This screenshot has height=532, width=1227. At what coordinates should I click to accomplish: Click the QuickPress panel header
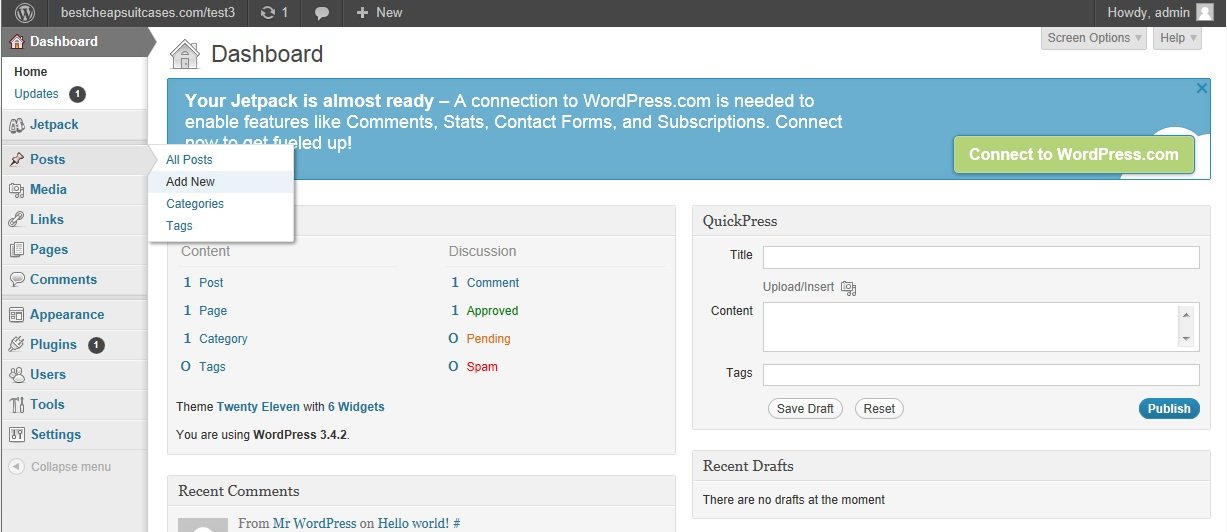[x=951, y=221]
